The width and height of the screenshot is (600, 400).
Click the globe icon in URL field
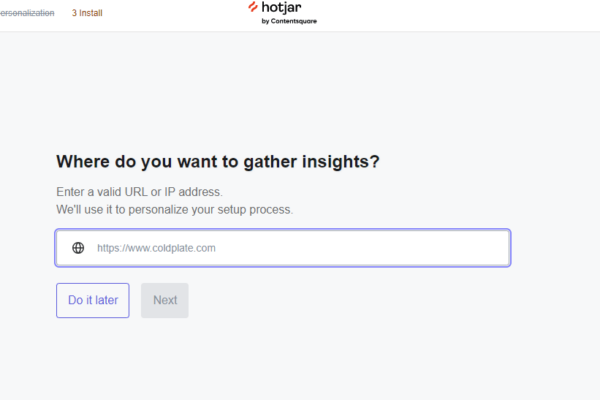coord(78,248)
